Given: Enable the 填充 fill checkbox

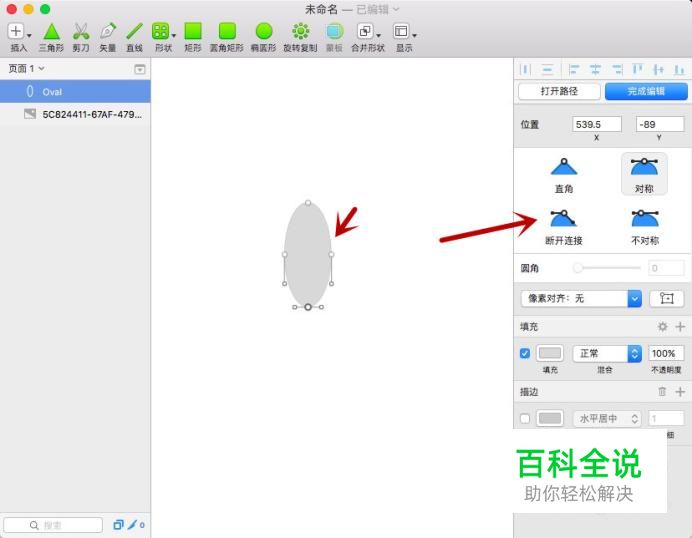Looking at the screenshot, I should pos(525,353).
